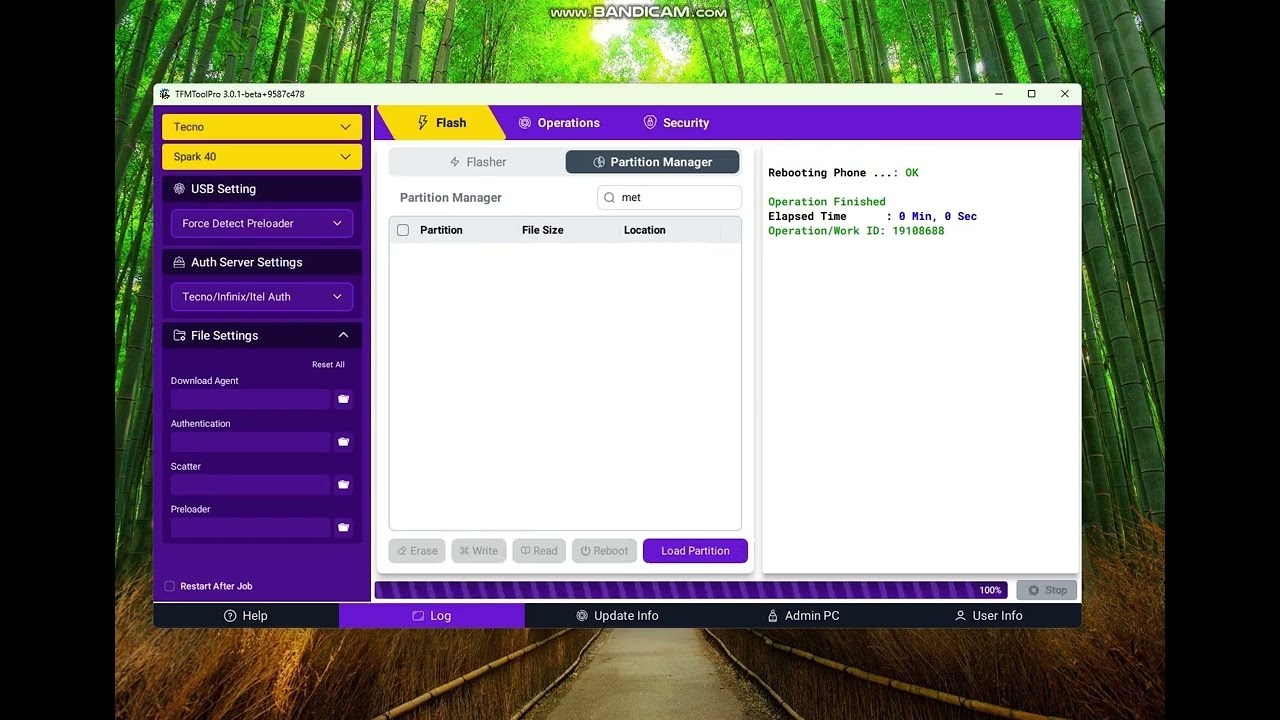The height and width of the screenshot is (720, 1280).
Task: Click the Location column header
Action: pos(645,230)
